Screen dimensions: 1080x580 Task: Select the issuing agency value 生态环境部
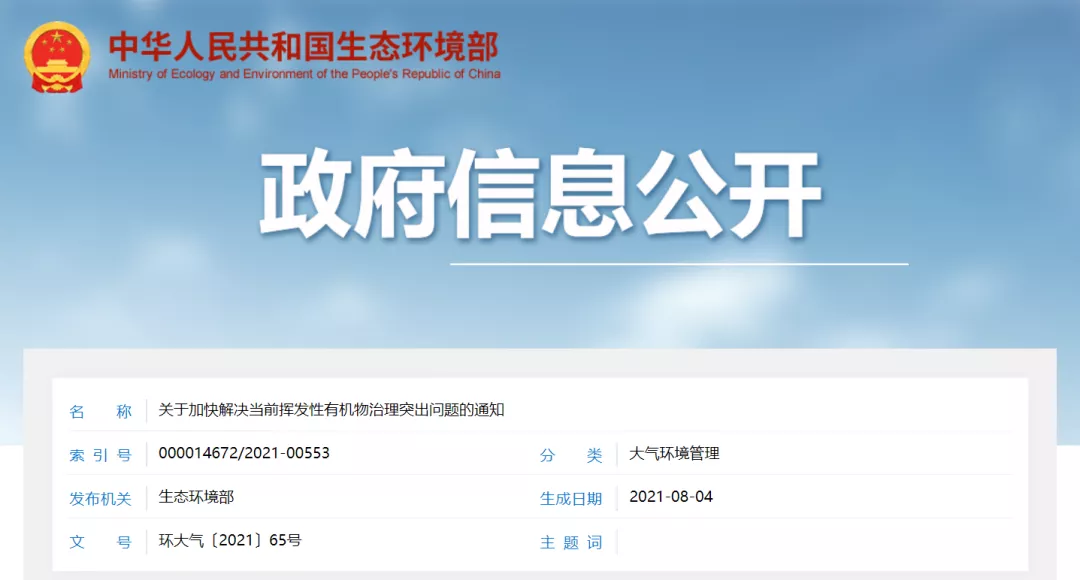[x=196, y=497]
